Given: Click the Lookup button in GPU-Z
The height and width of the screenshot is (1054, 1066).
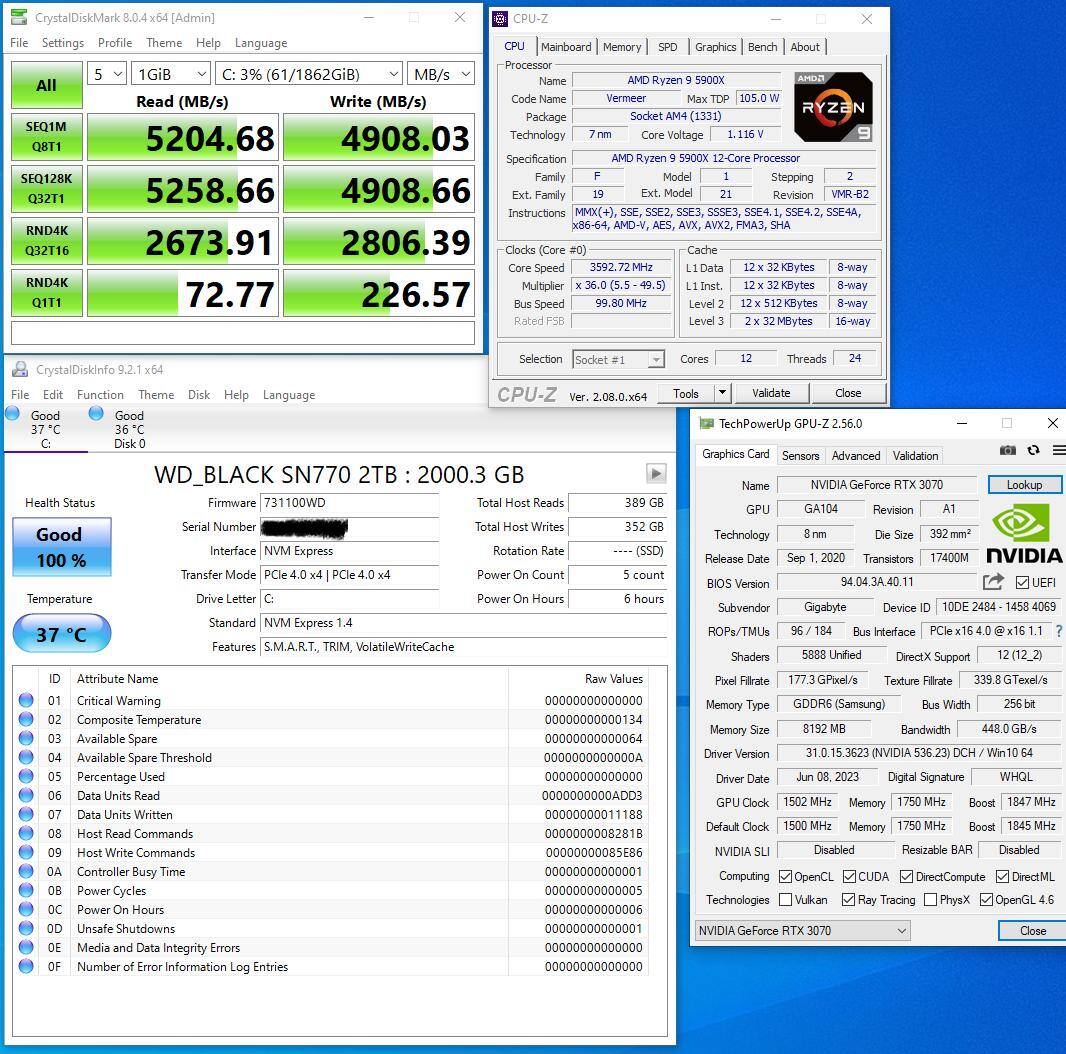Looking at the screenshot, I should click(x=1024, y=485).
